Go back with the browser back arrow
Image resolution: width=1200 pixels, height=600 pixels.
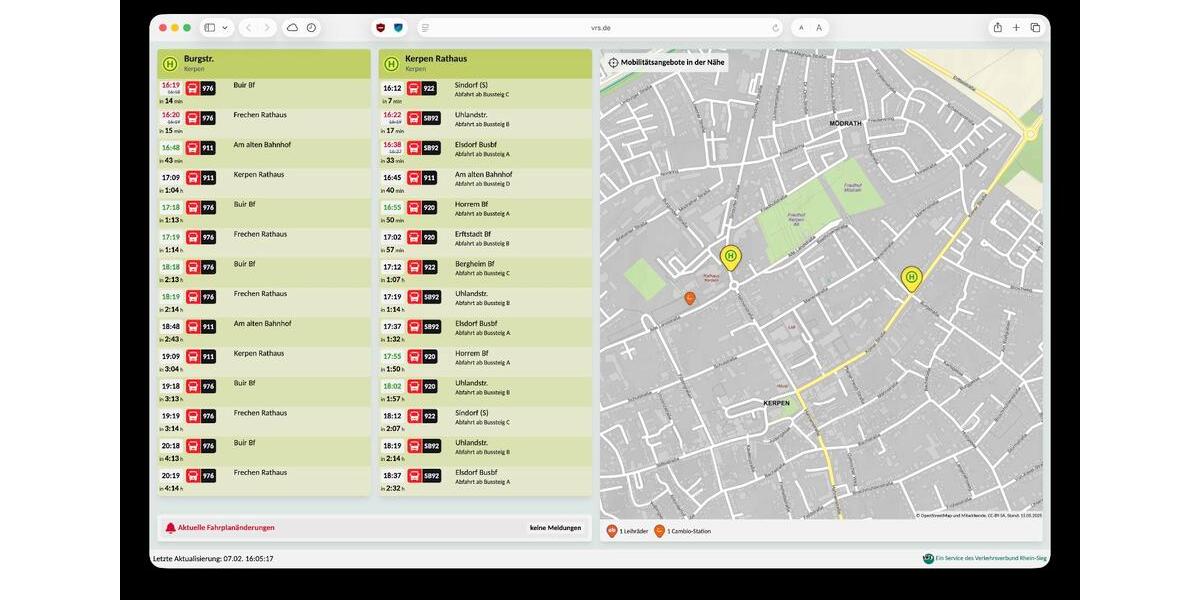[248, 28]
